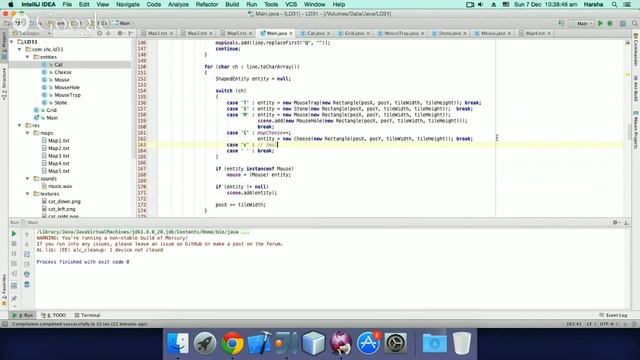
Task: Toggle the Terminal tool window button
Action: (x=87, y=315)
